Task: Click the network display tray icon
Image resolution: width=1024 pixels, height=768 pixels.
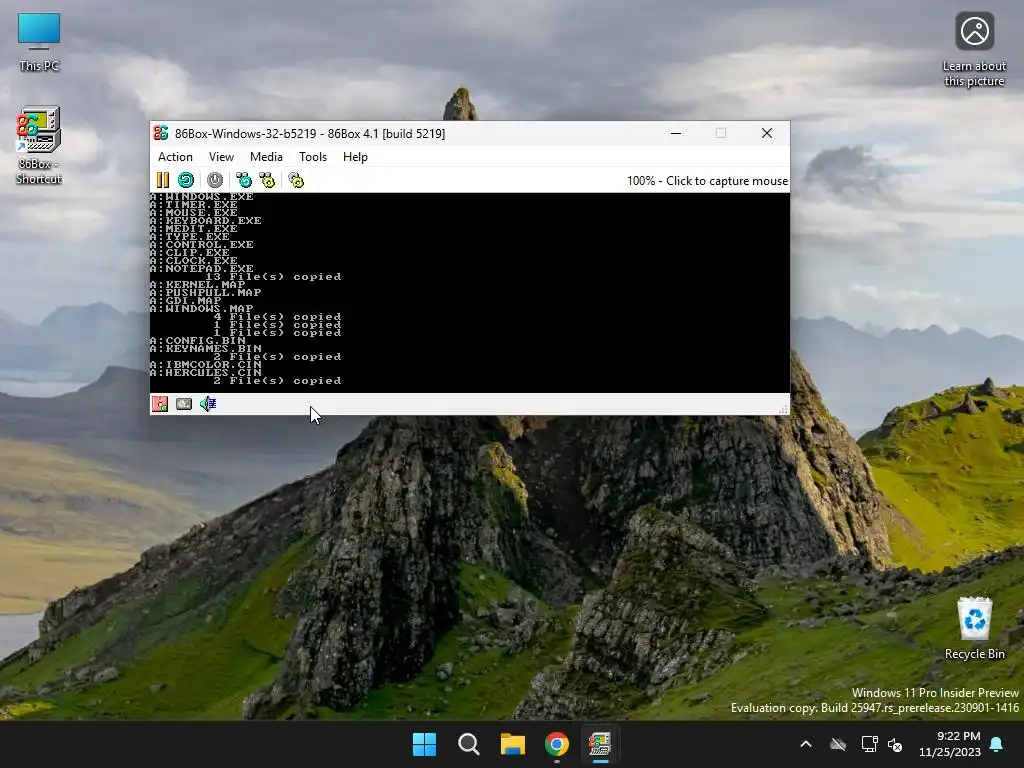Action: 869,744
